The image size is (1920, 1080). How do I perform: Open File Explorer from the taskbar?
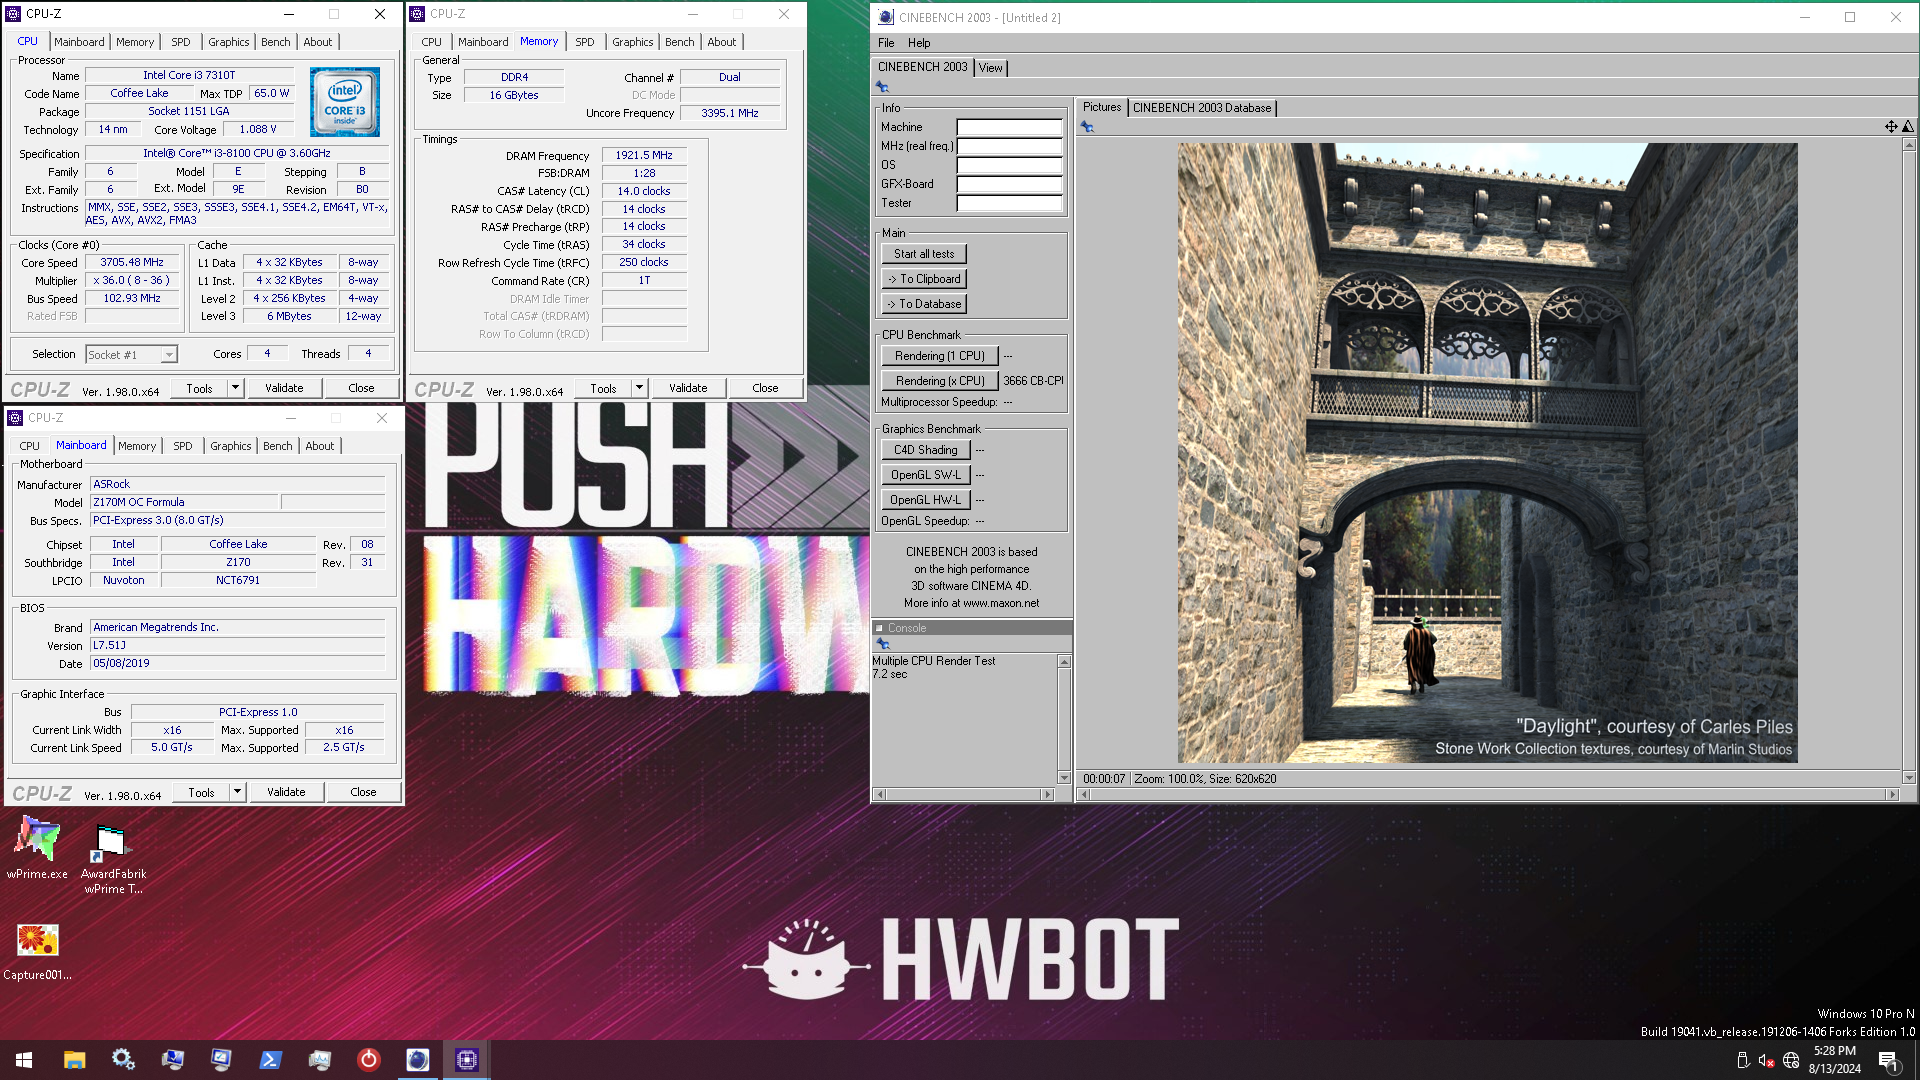(74, 1060)
